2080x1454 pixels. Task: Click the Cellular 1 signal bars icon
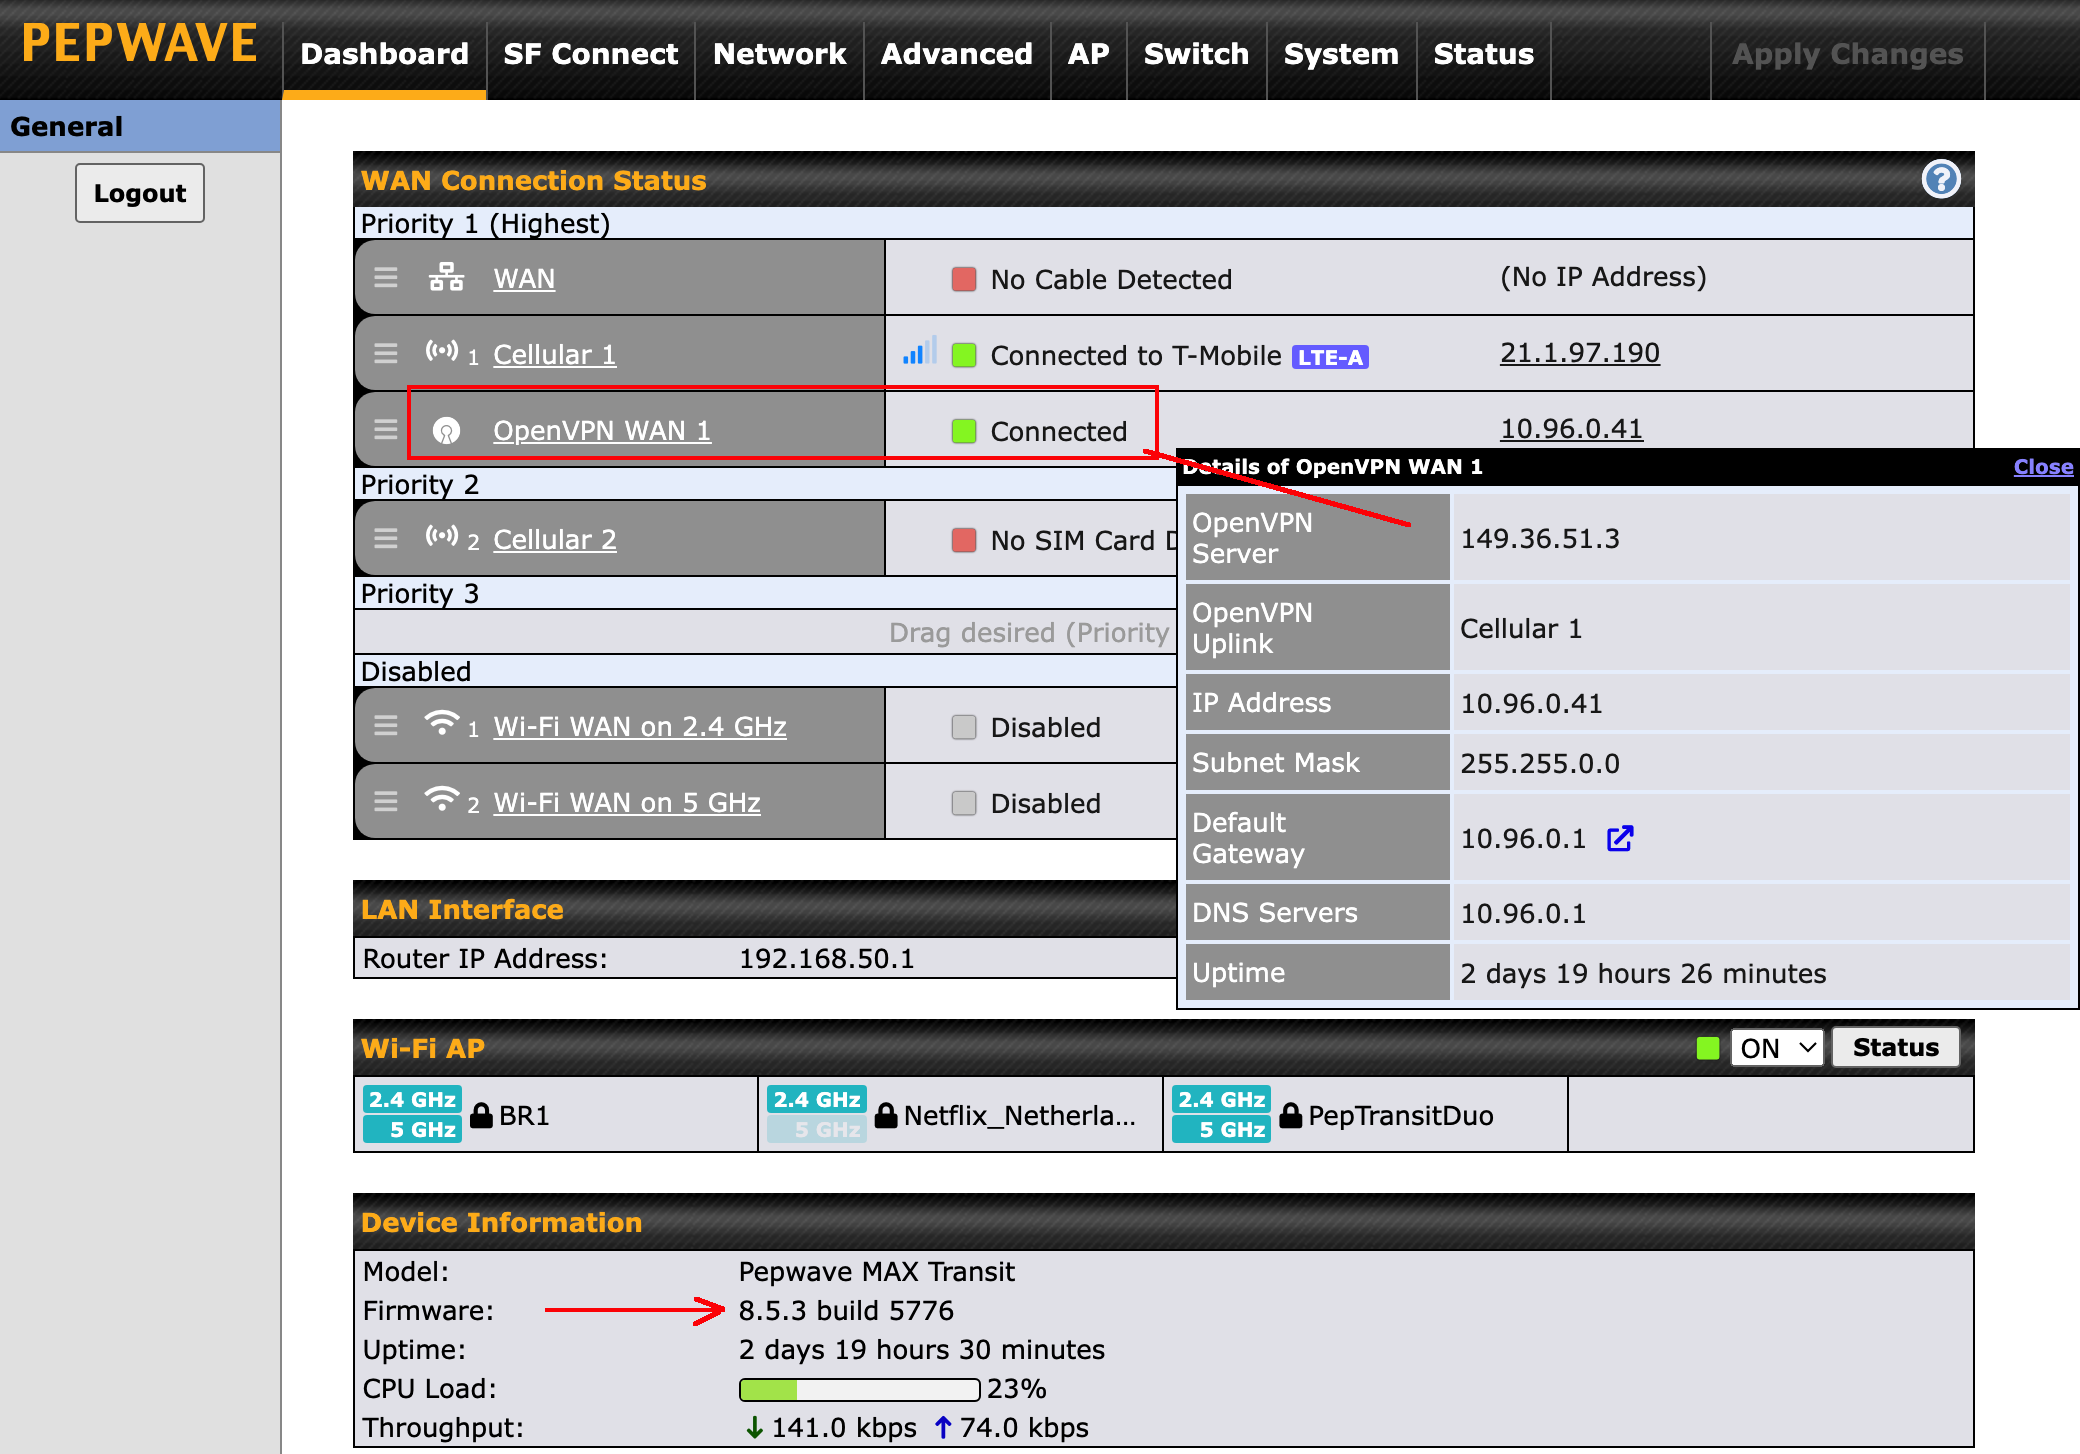tap(918, 352)
